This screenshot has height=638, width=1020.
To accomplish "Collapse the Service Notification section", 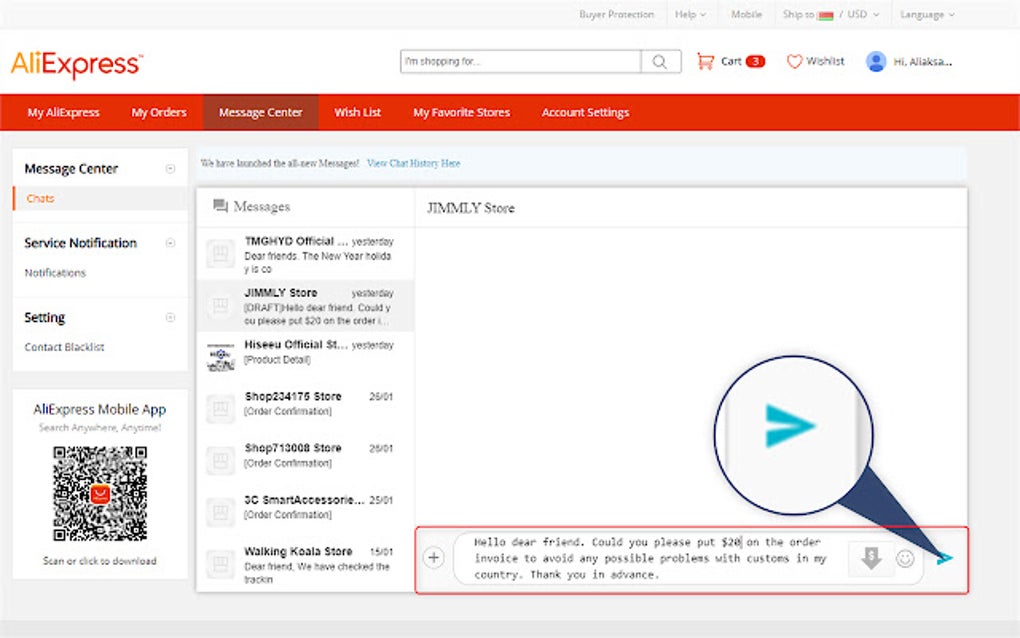I will point(170,243).
